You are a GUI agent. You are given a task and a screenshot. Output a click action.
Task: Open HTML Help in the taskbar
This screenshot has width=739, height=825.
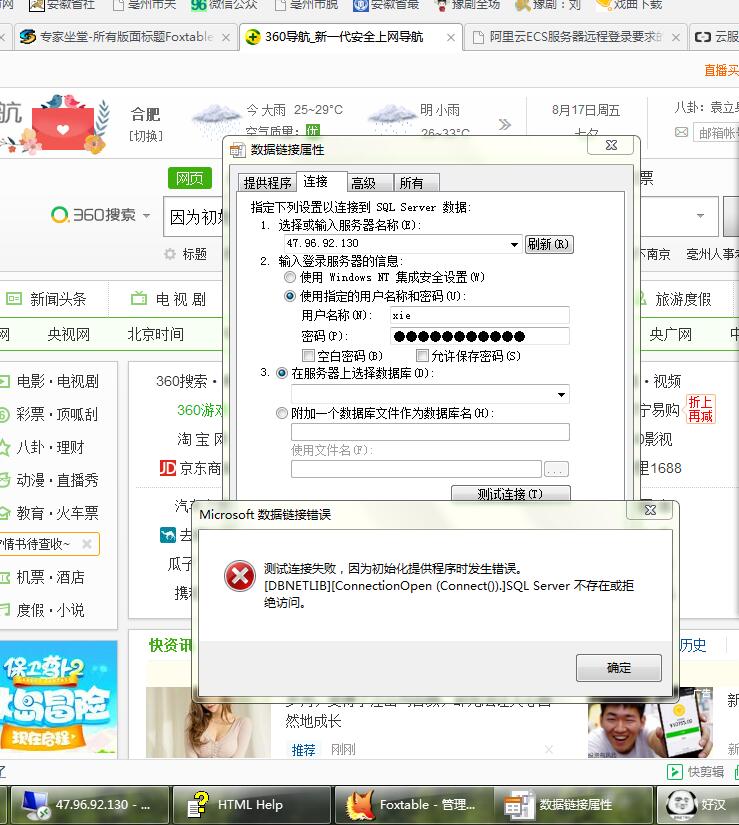(250, 804)
